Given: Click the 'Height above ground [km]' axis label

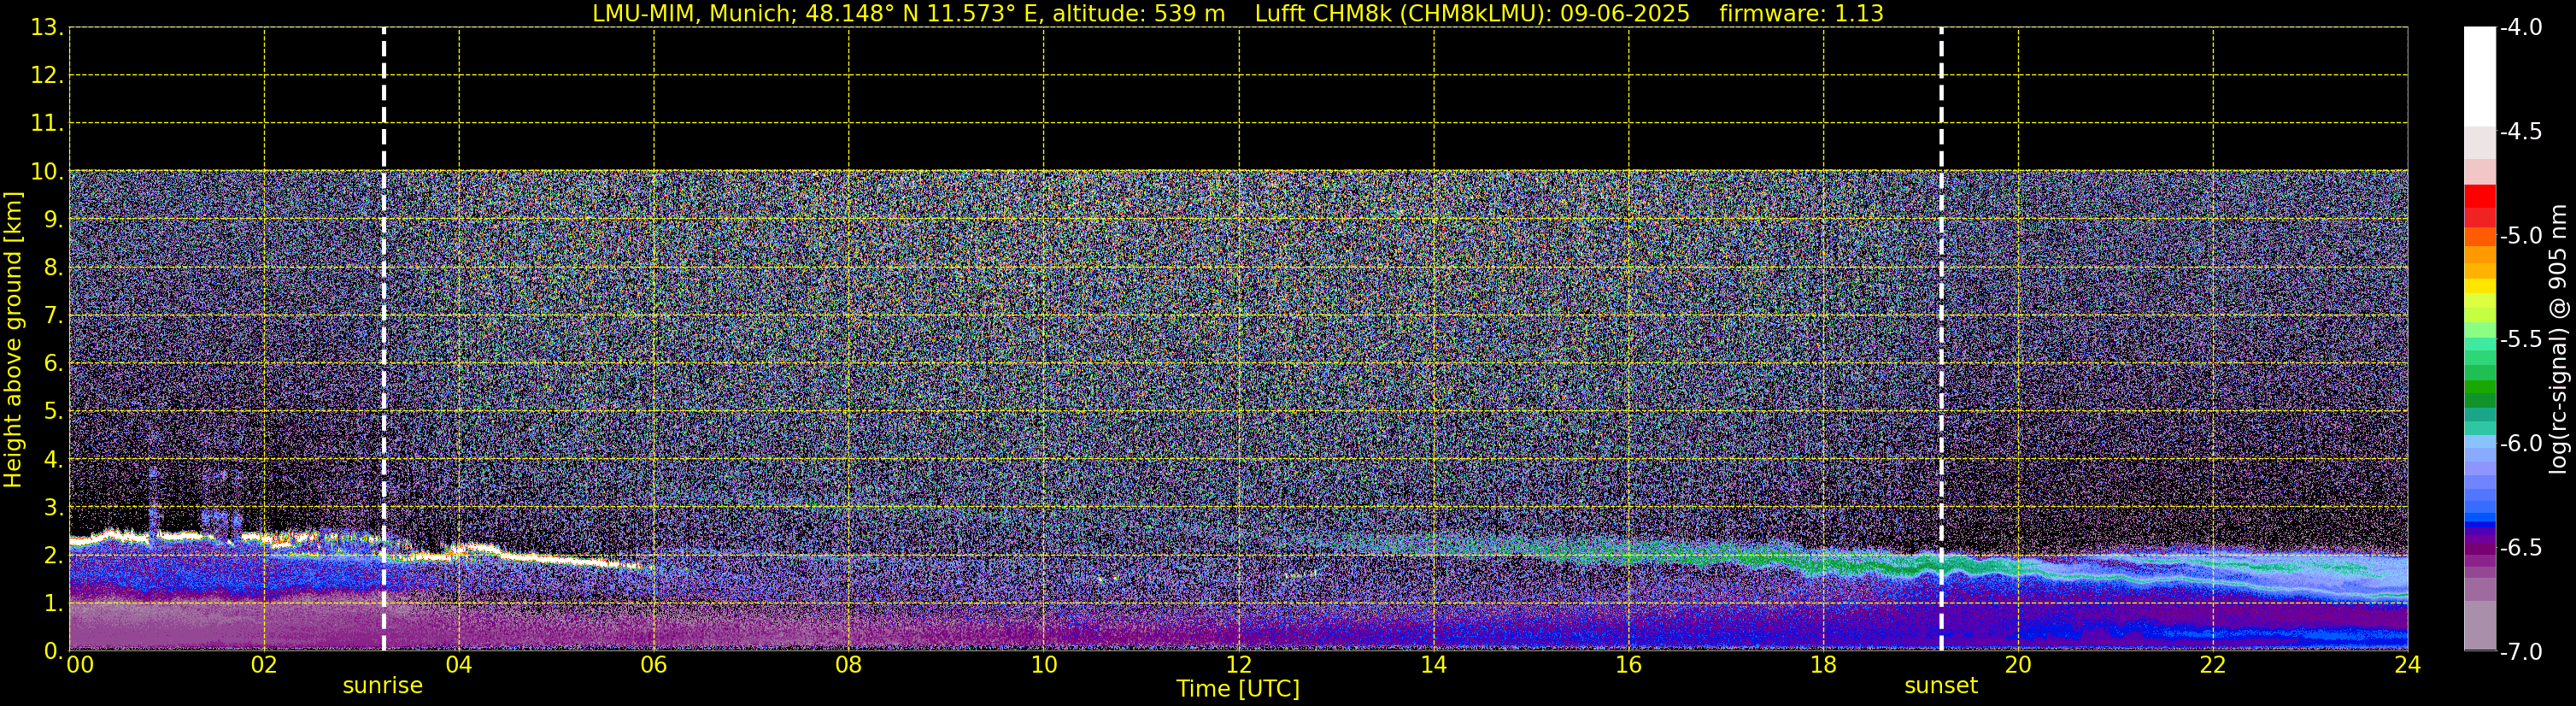Looking at the screenshot, I should [13, 340].
